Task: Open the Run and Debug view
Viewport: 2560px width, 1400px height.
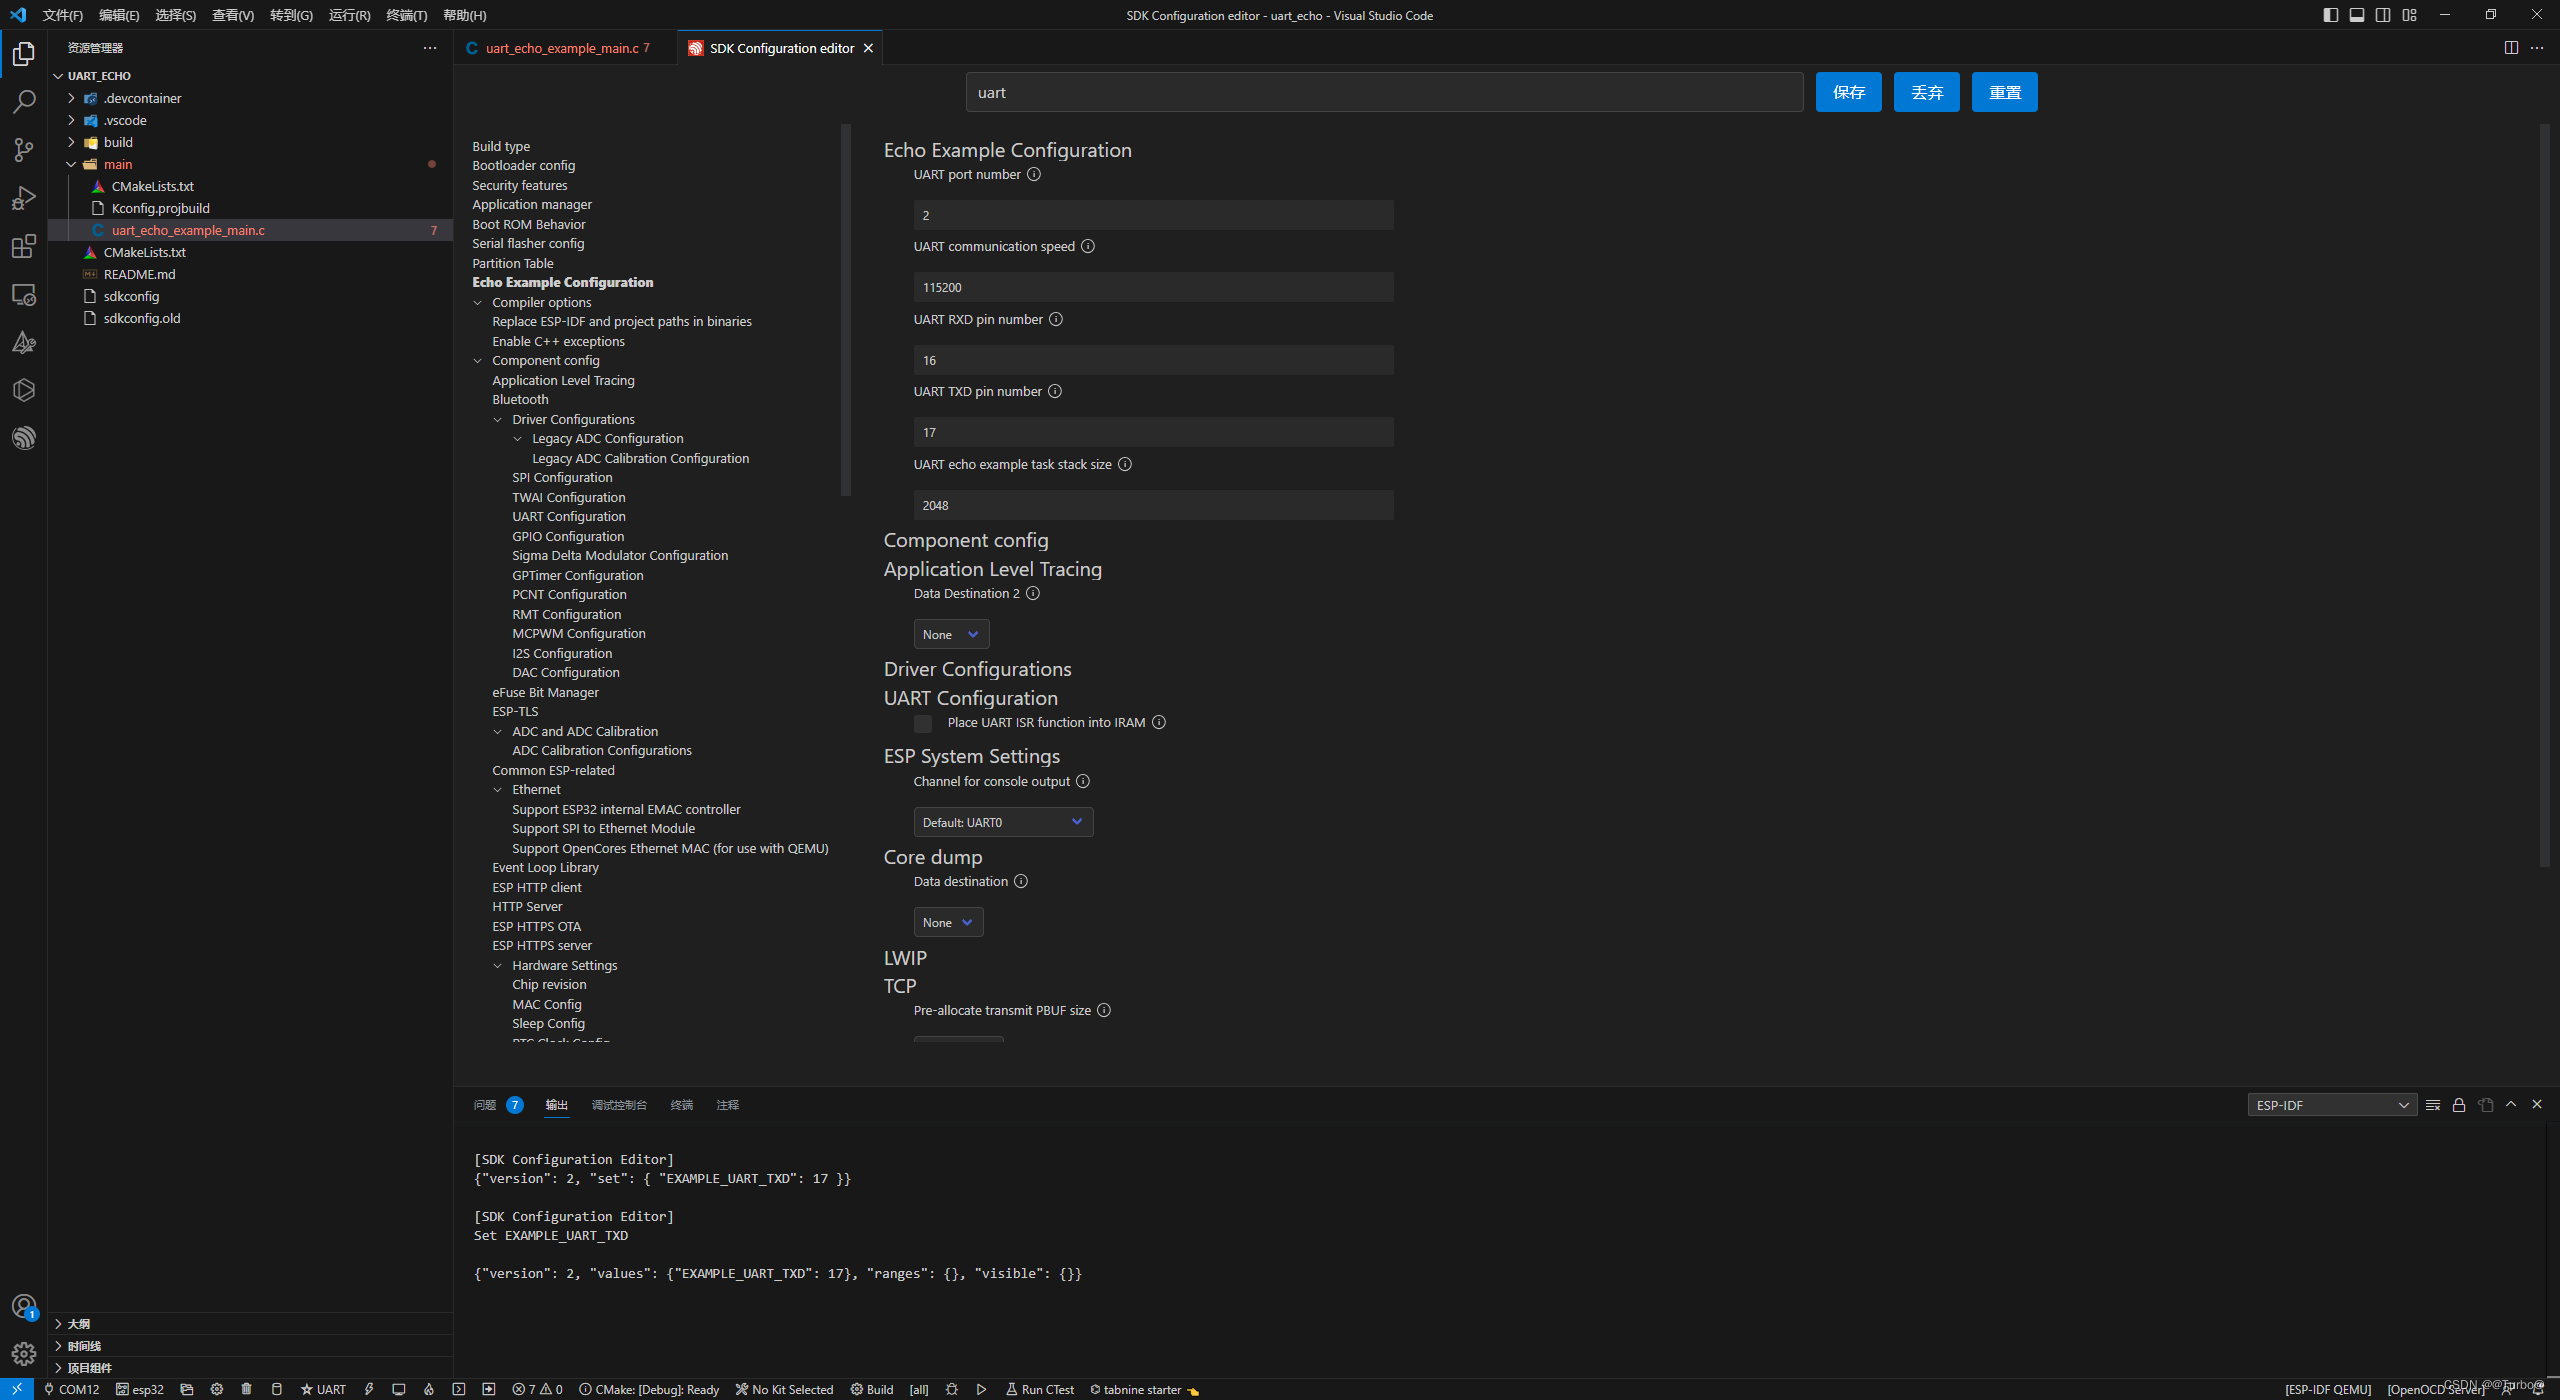Action: pyautogui.click(x=24, y=198)
